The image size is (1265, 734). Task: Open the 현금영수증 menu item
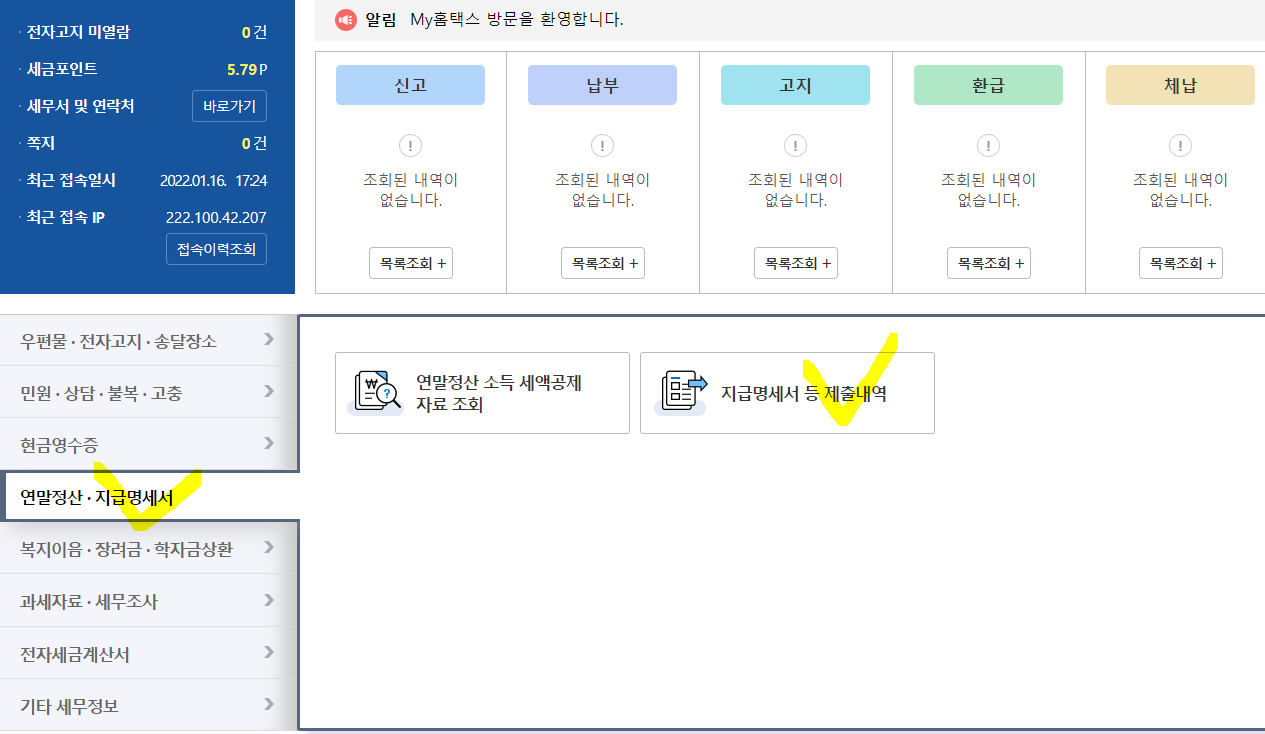point(148,444)
